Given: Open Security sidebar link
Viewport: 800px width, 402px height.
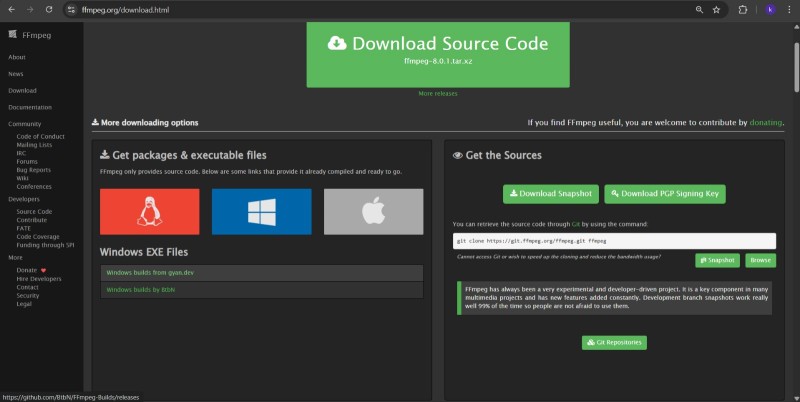Looking at the screenshot, I should tap(28, 295).
